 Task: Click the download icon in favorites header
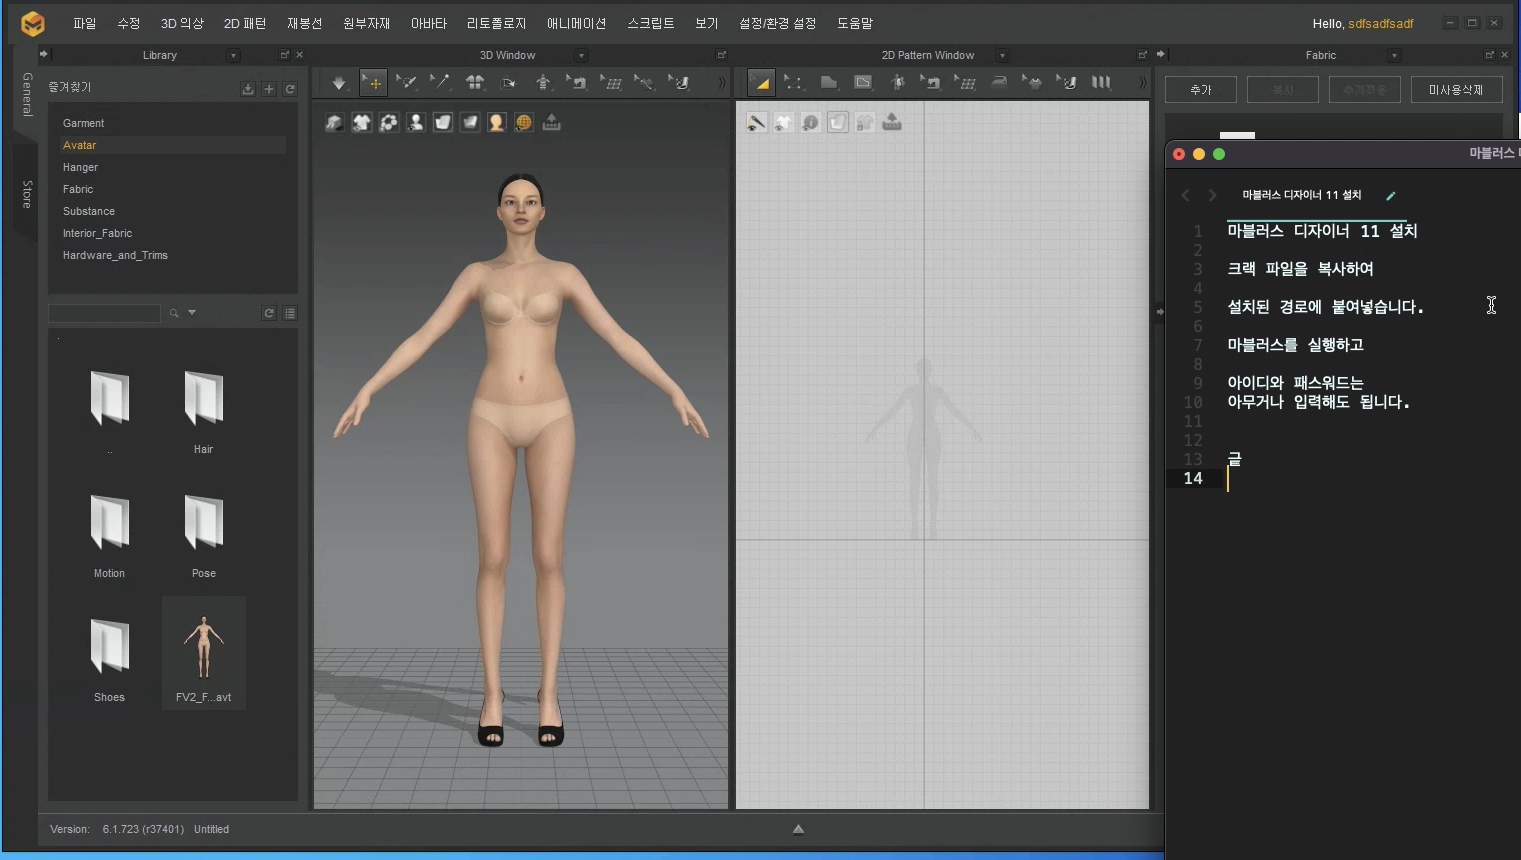(248, 89)
